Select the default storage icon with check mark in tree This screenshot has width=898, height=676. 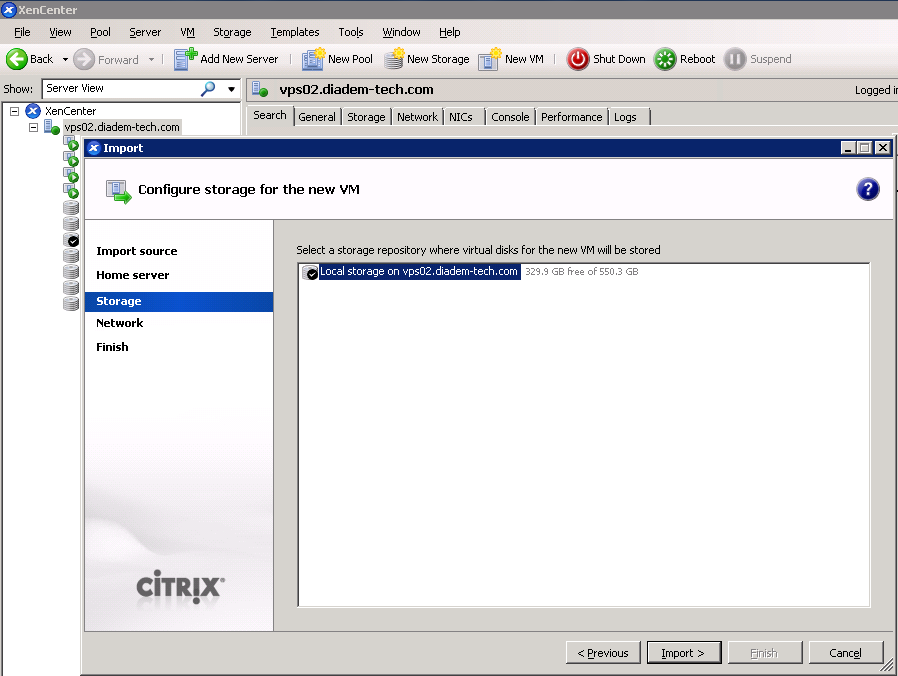71,240
